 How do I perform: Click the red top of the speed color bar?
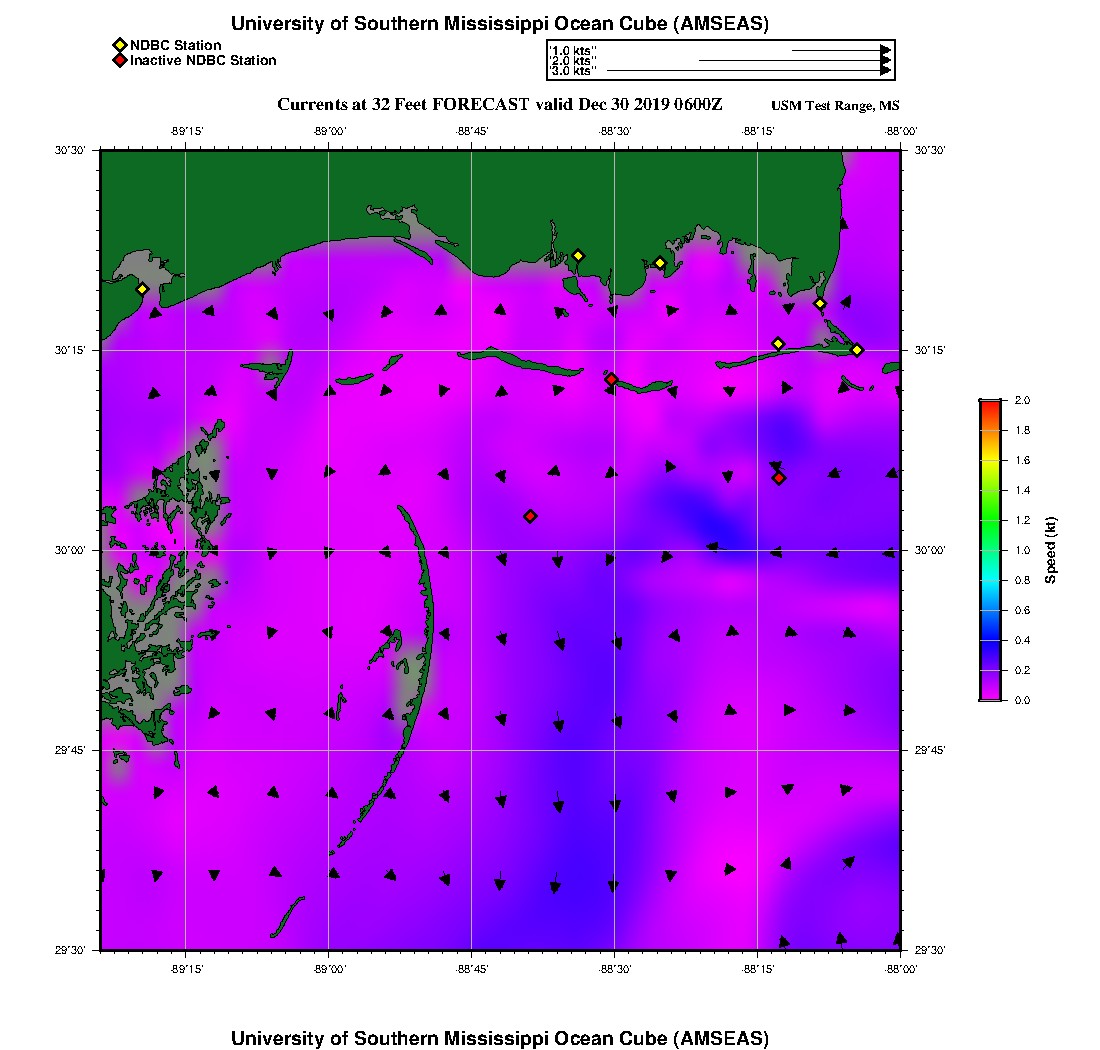pyautogui.click(x=990, y=405)
